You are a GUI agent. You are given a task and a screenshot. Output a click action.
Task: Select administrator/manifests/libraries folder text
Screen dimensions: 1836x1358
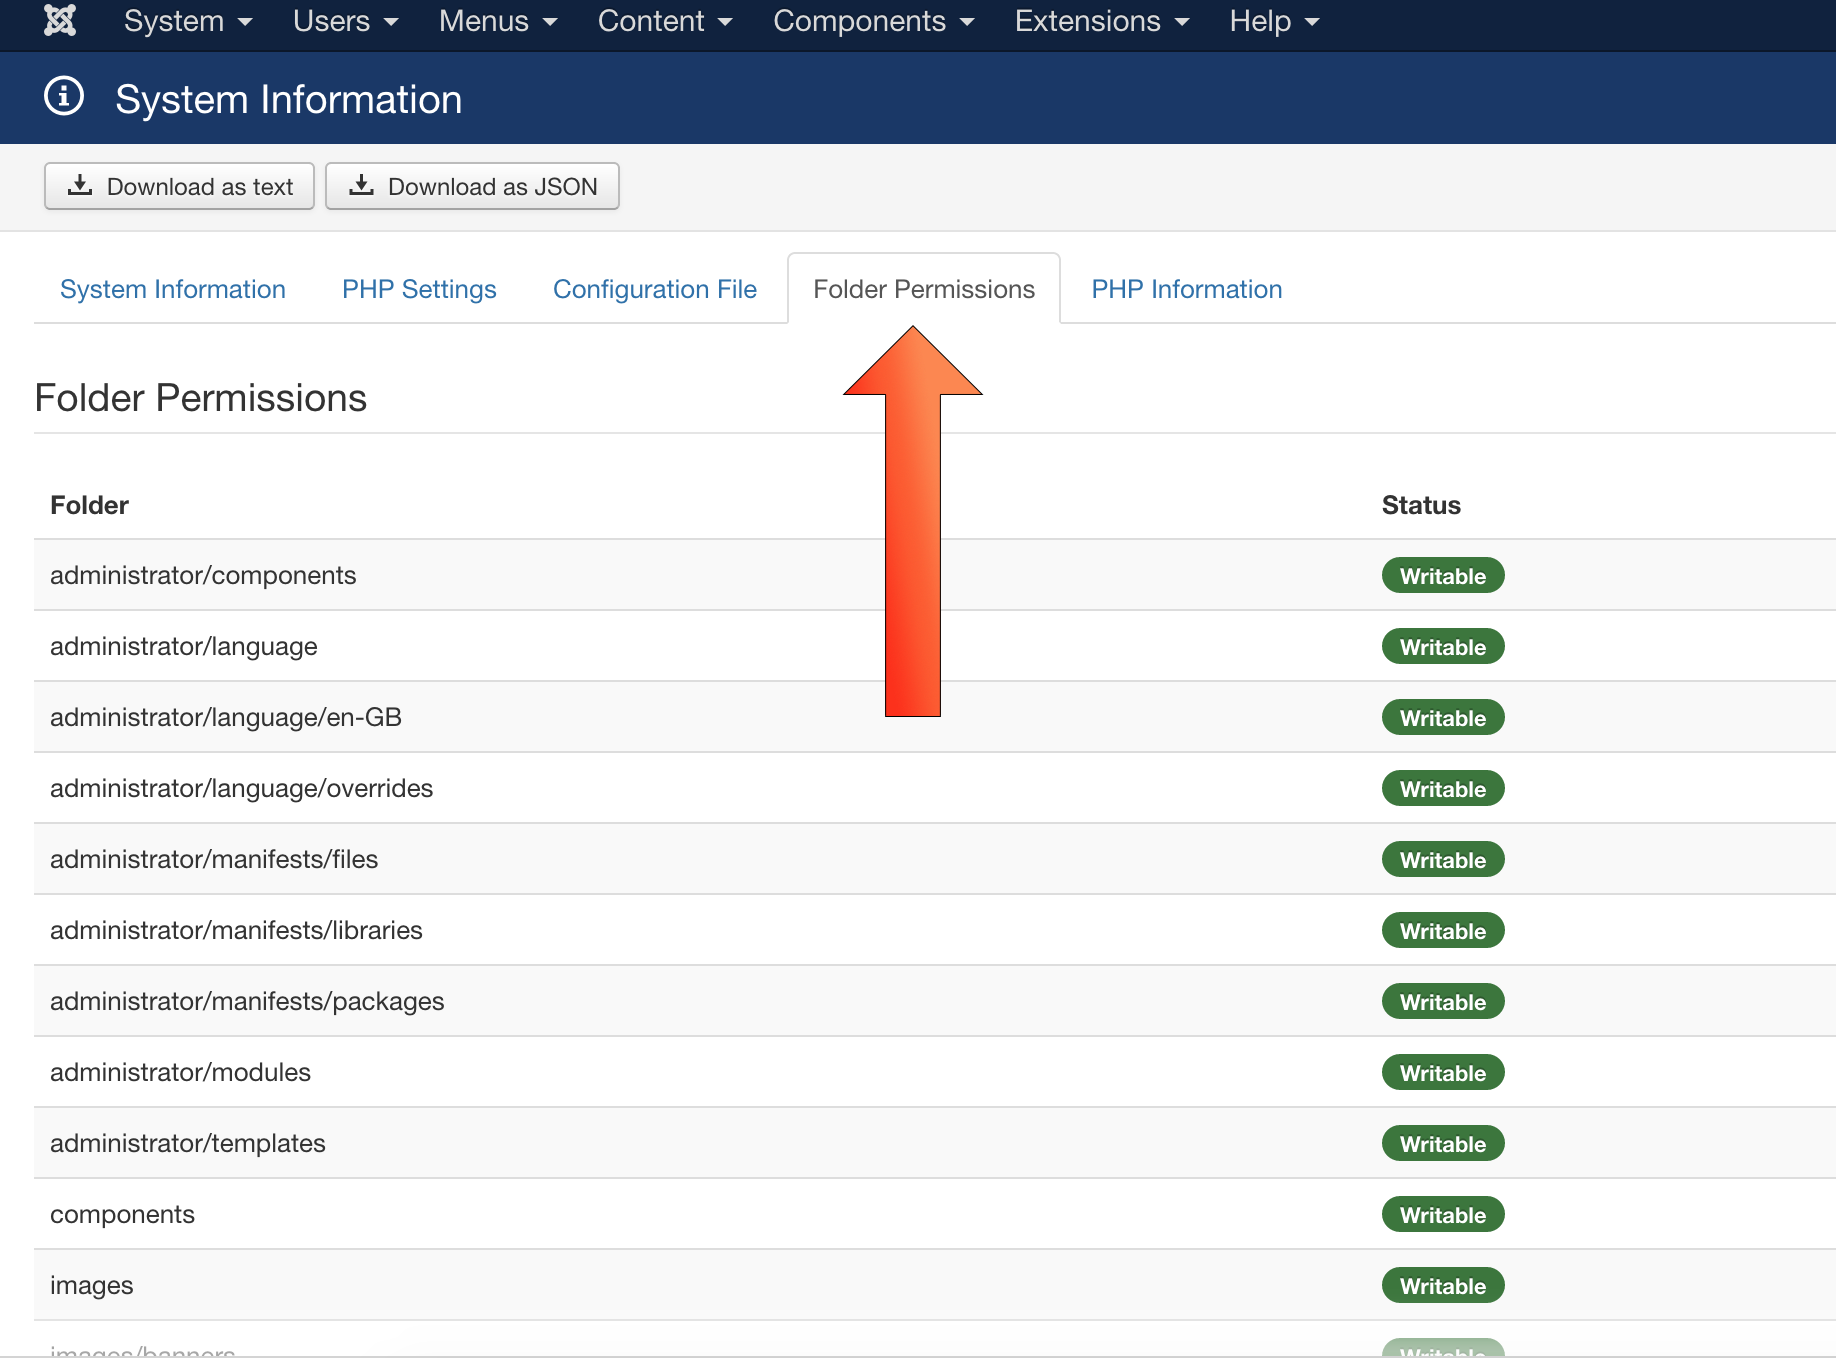[x=236, y=930]
